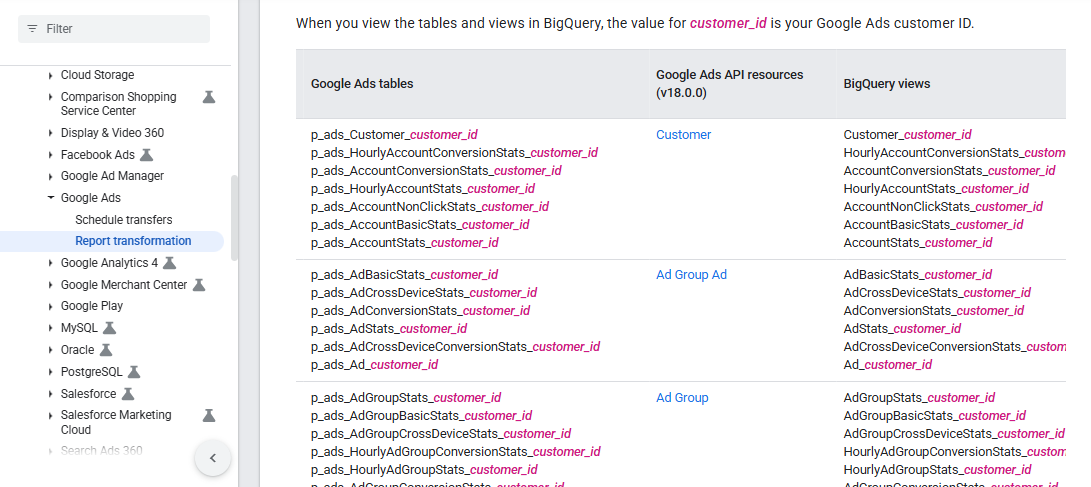Expand the Comparison Shopping Service Center node
Viewport: 1091px width, 487px height.
click(x=50, y=97)
